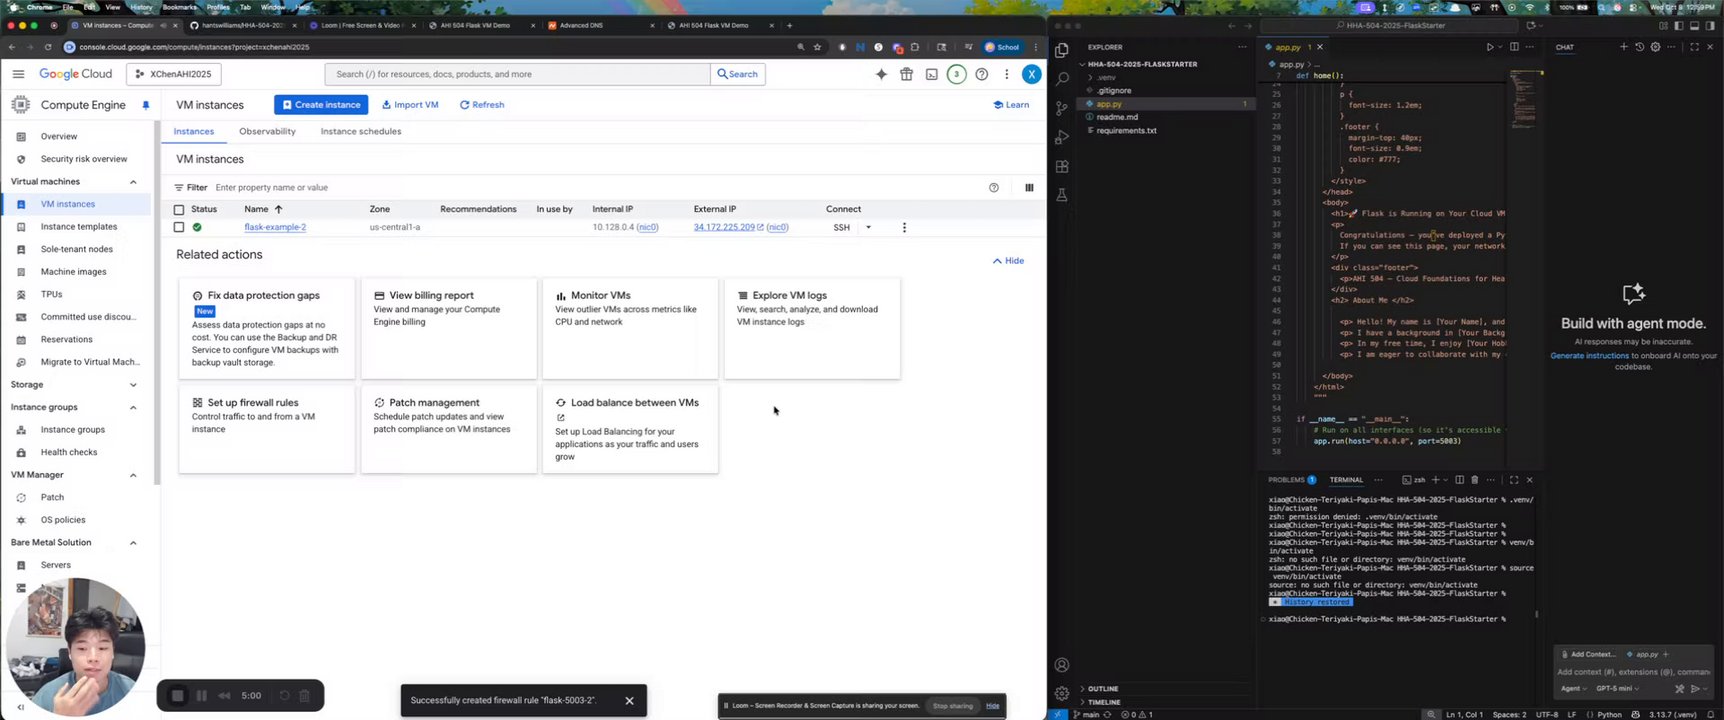This screenshot has width=1724, height=720.
Task: Expand the TIMELINE section in VS Code
Action: 1104,702
